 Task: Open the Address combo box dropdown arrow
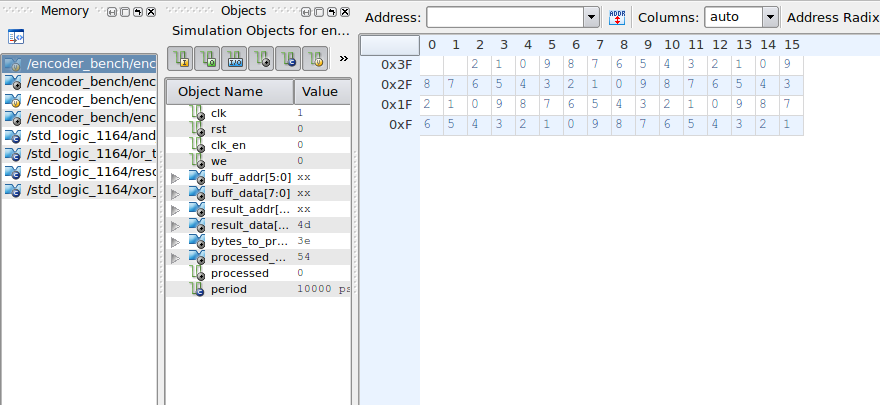click(x=592, y=17)
